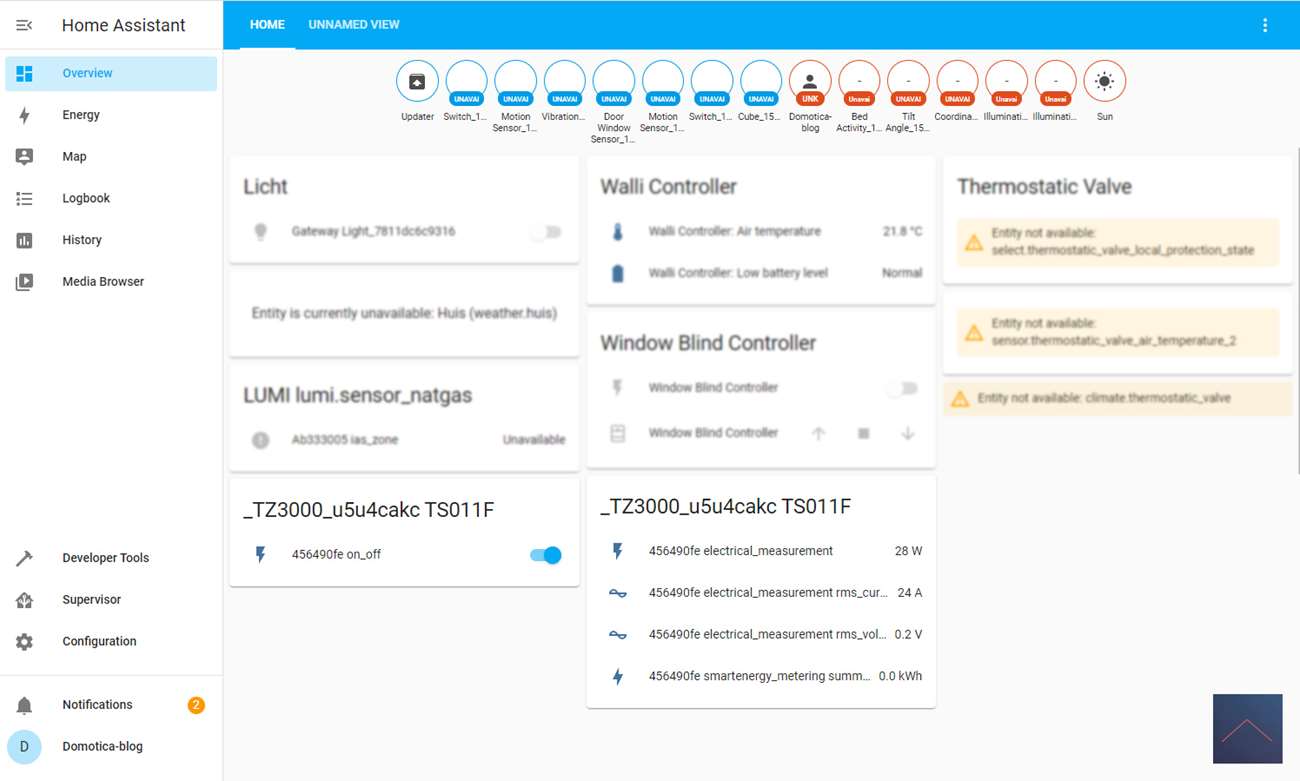1300x781 pixels.
Task: Open Developer Tools from the sidebar
Action: 105,558
